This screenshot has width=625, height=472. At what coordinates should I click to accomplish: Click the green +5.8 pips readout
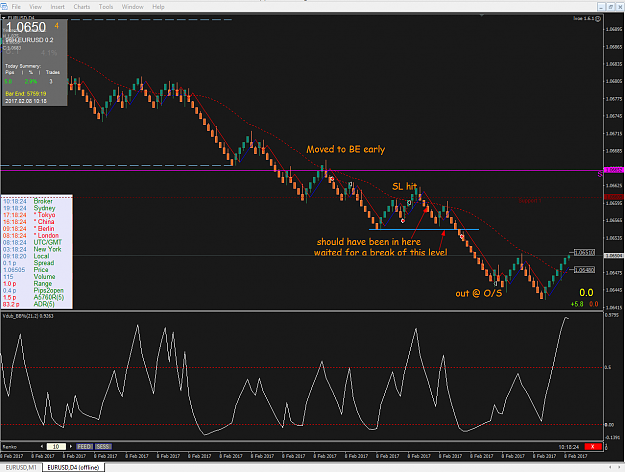click(x=577, y=304)
